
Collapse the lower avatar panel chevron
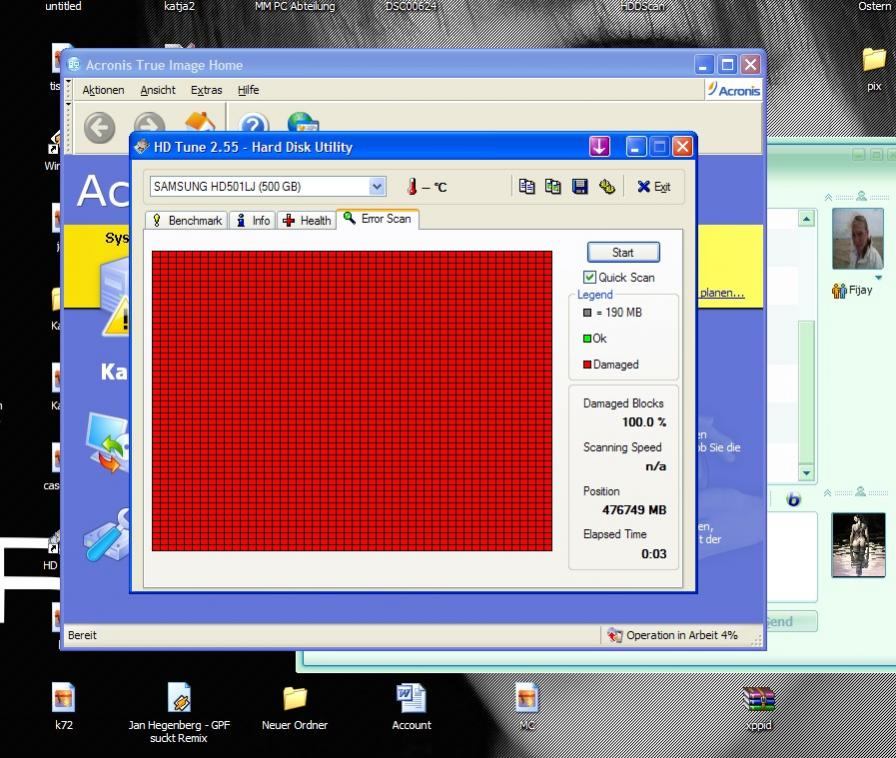(827, 493)
